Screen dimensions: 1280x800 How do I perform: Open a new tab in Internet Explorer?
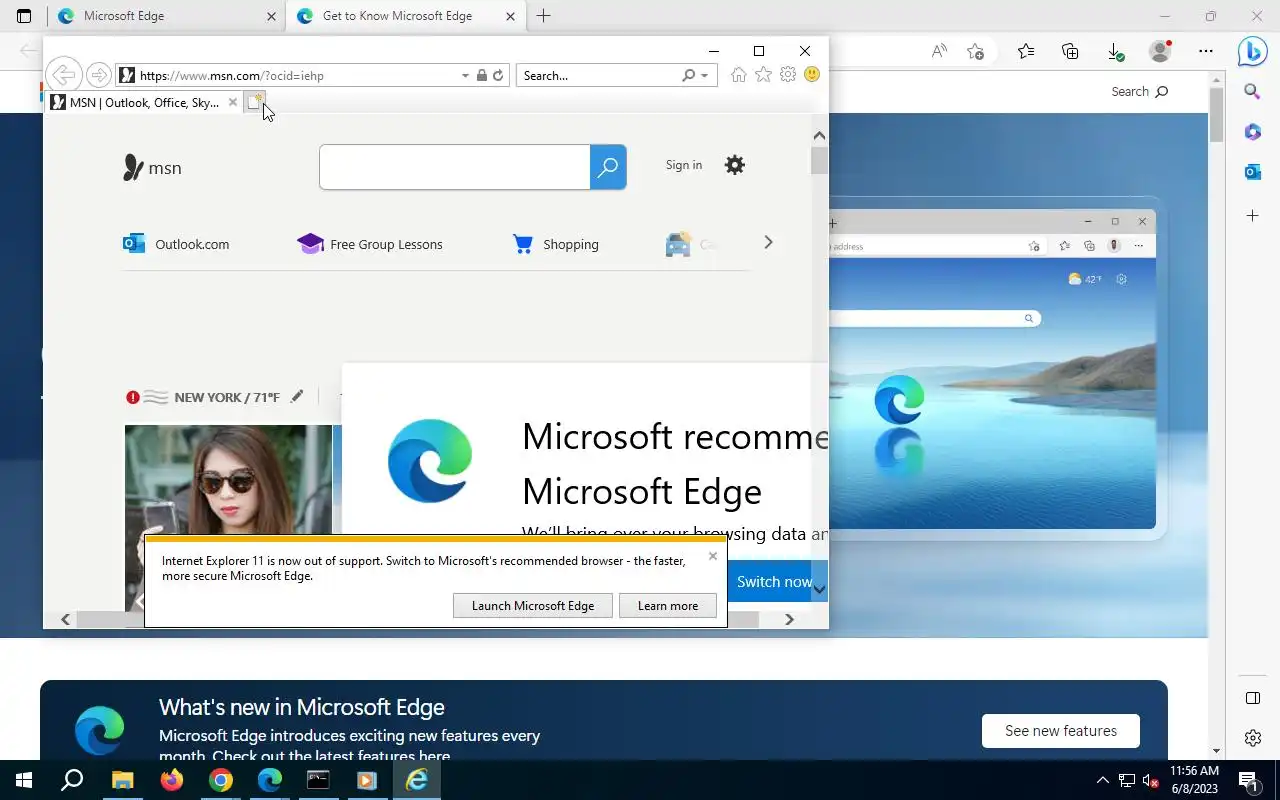coord(255,102)
